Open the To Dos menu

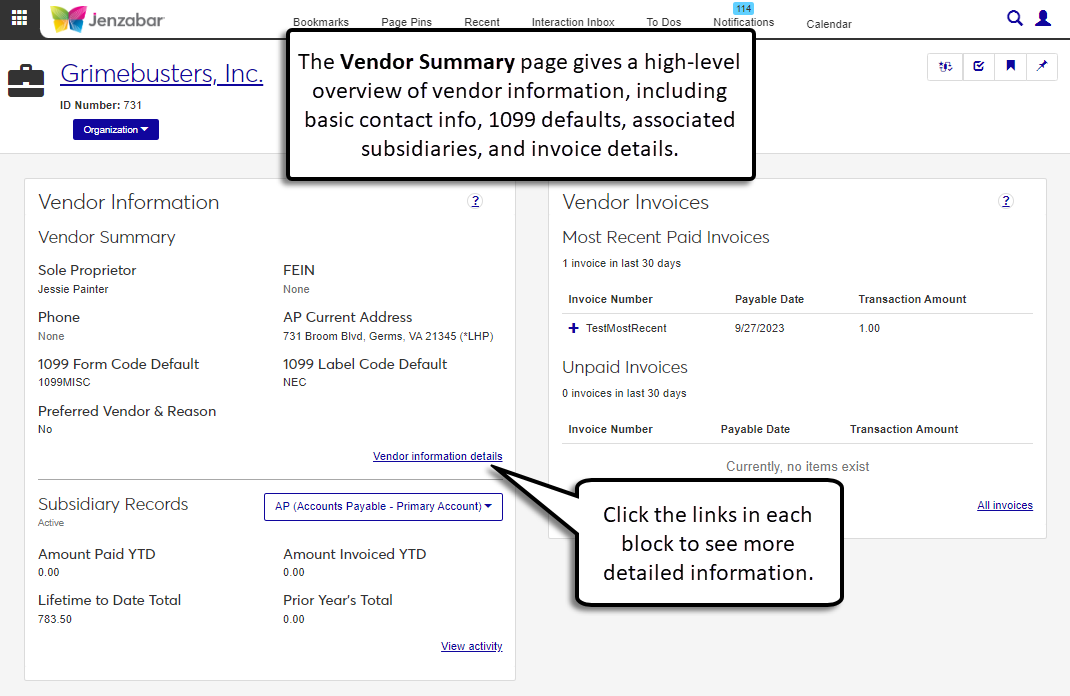(663, 22)
